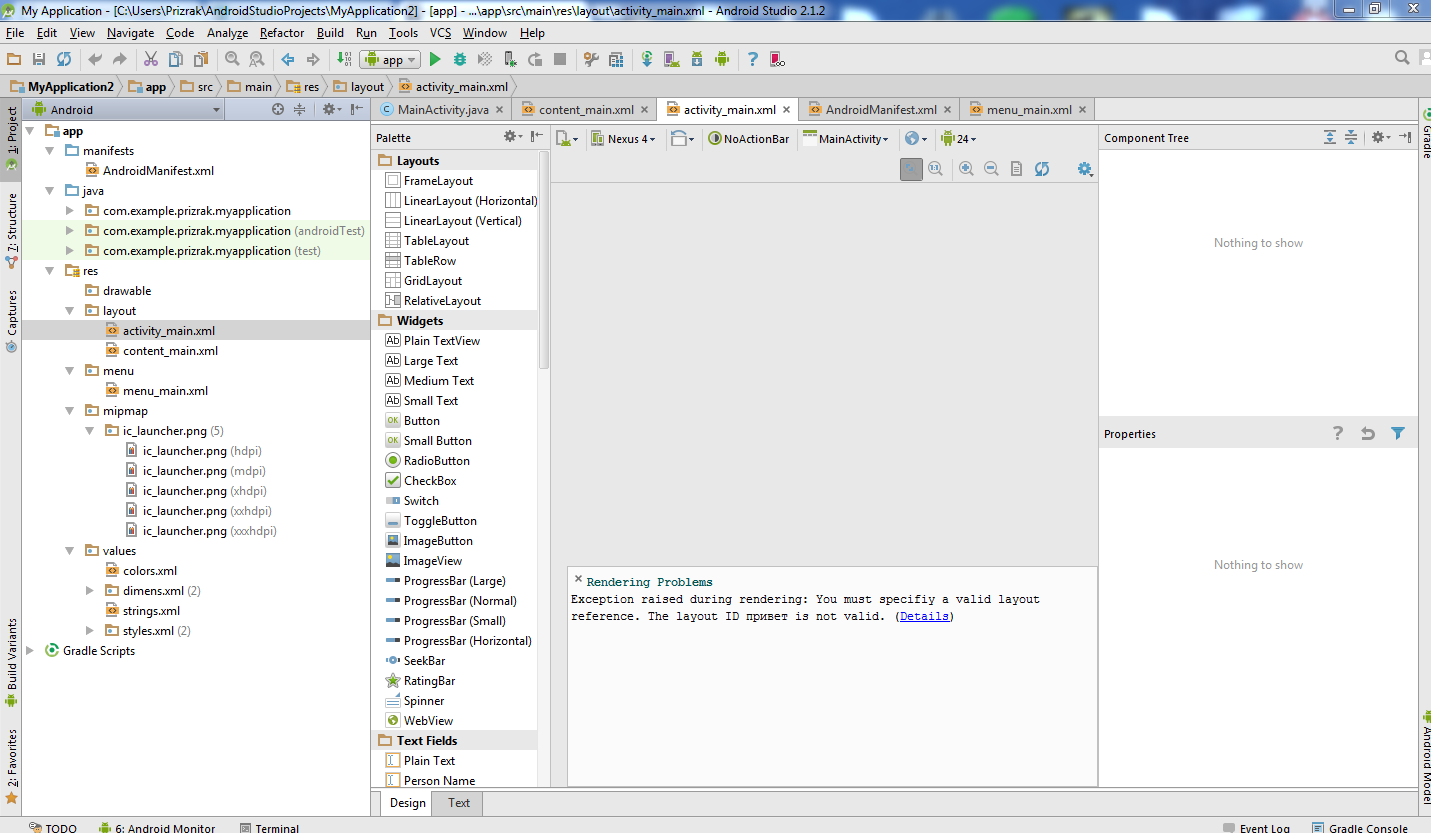This screenshot has height=833, width=1431.
Task: Open the Android Monitor tool window
Action: (x=157, y=827)
